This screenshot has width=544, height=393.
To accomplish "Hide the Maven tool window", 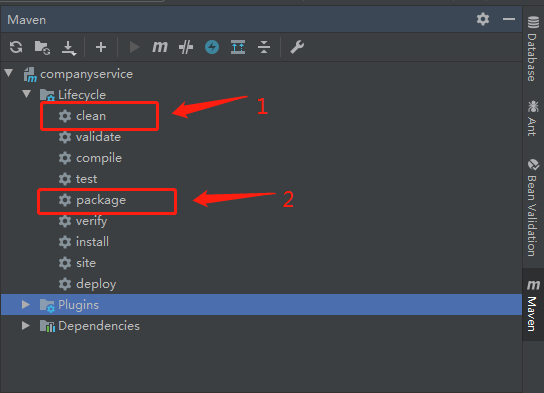I will [509, 19].
